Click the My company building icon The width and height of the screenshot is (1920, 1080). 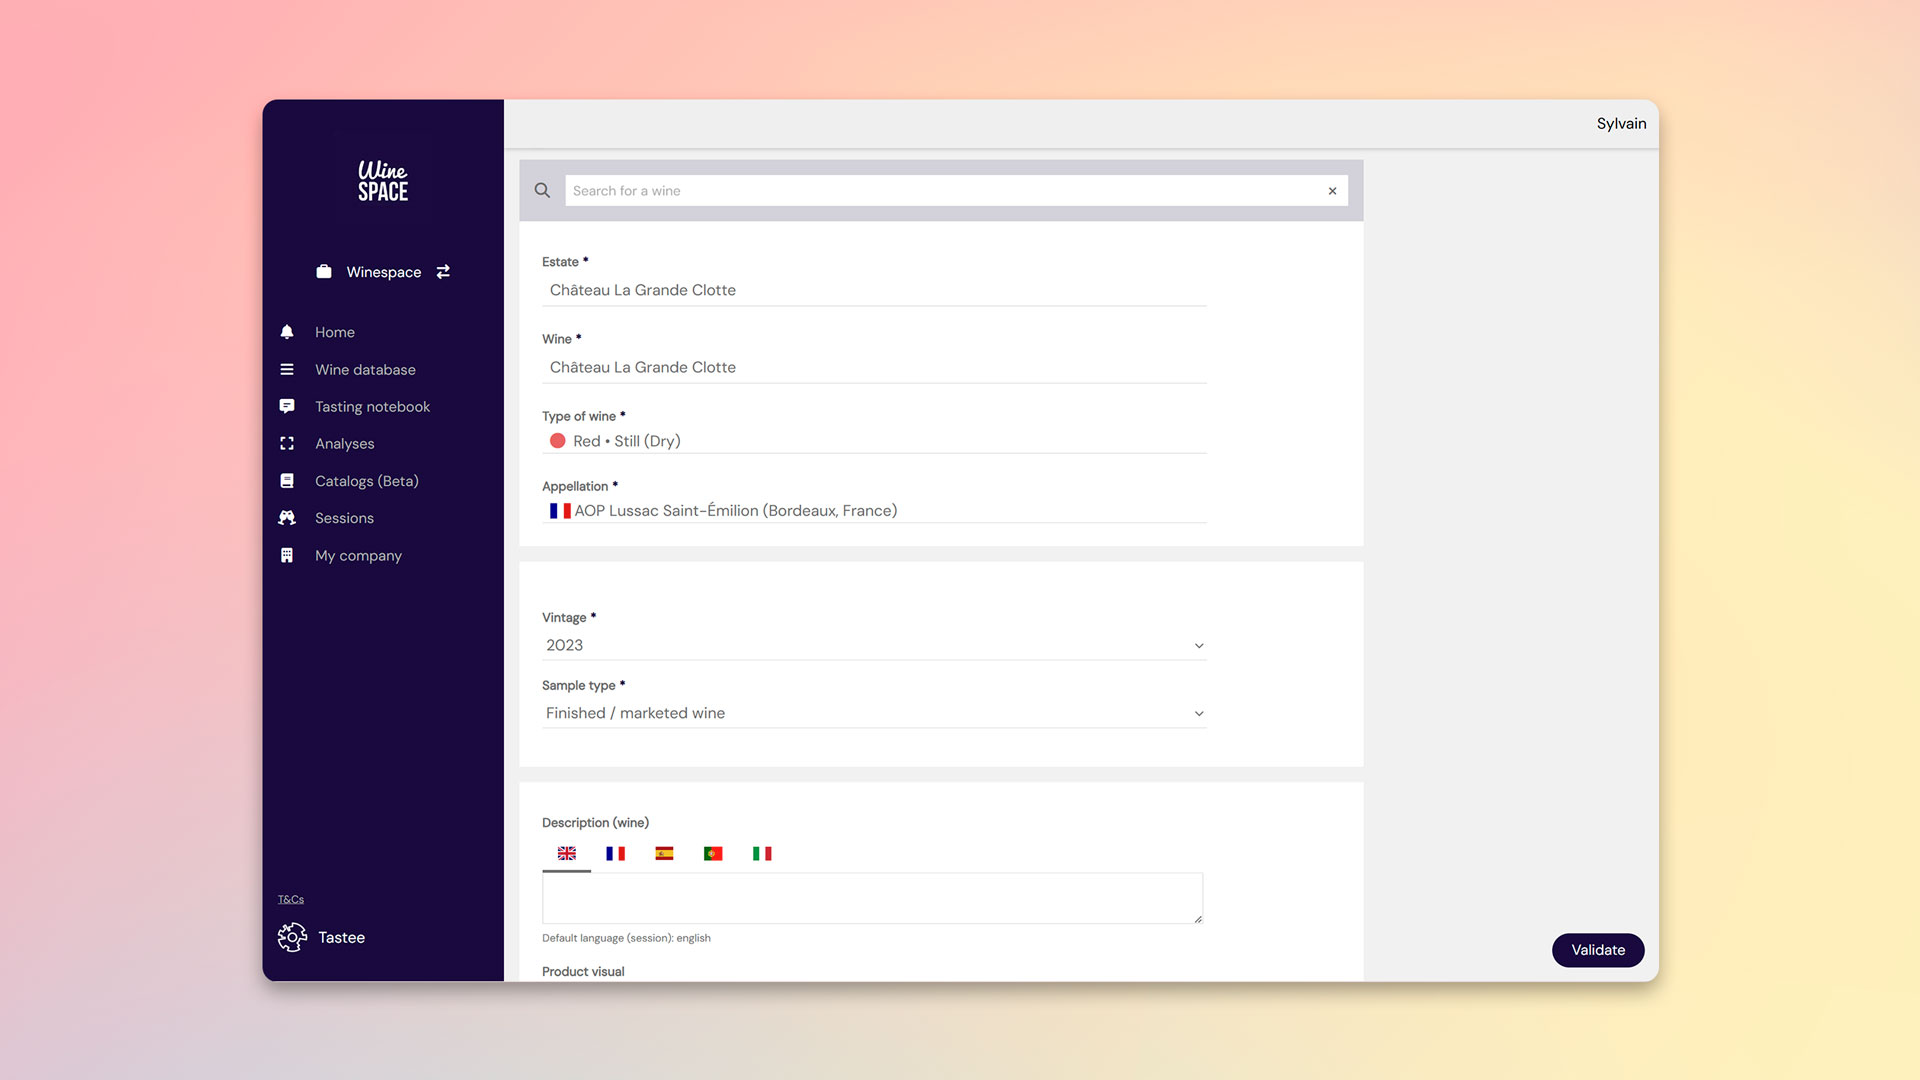coord(287,555)
